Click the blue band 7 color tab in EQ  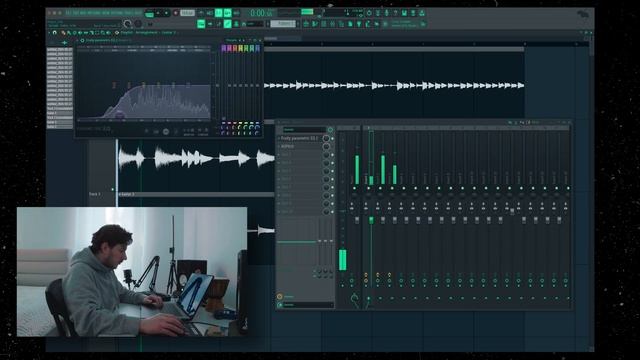coord(258,48)
